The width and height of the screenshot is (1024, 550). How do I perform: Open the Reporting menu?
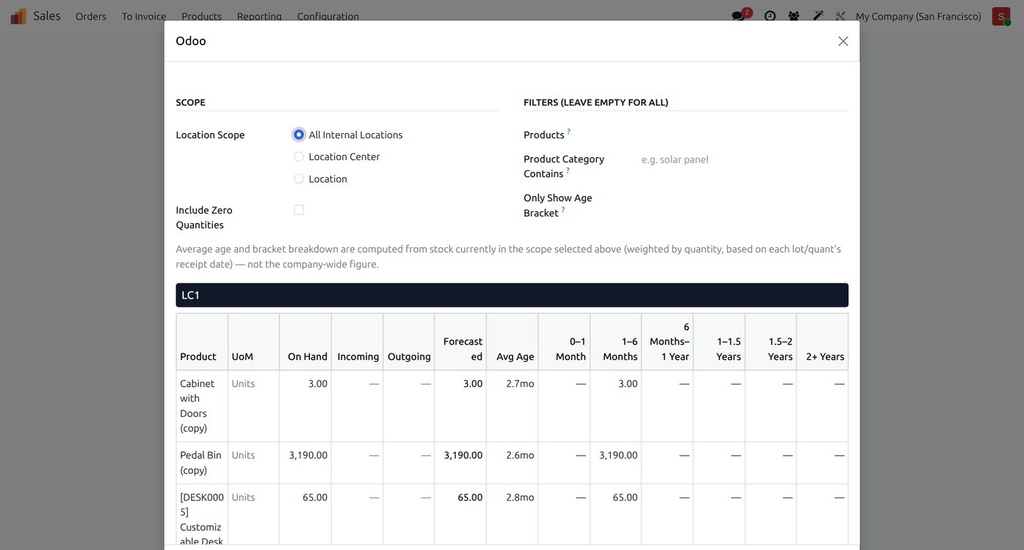259,16
